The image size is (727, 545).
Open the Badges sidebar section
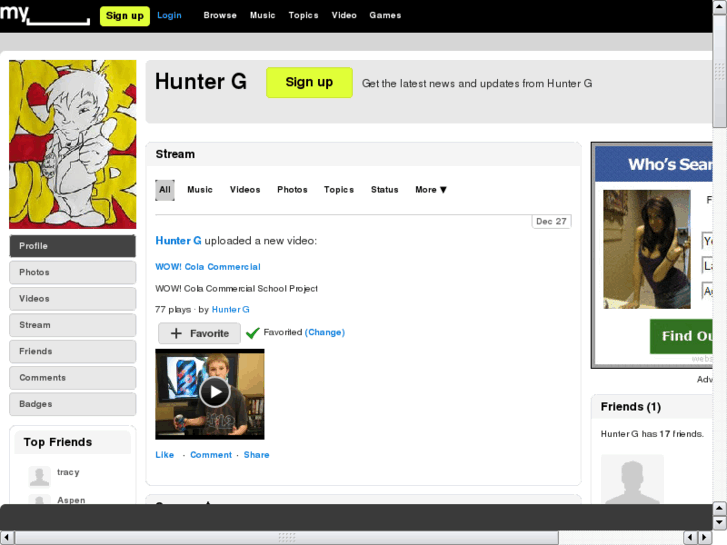pyautogui.click(x=73, y=404)
